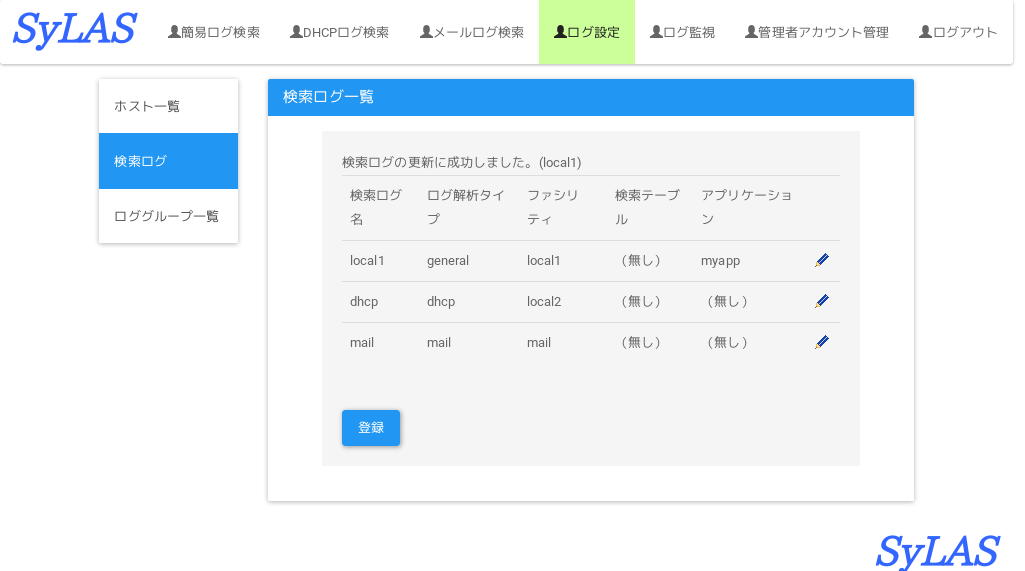Click the 登録 button

pos(371,428)
